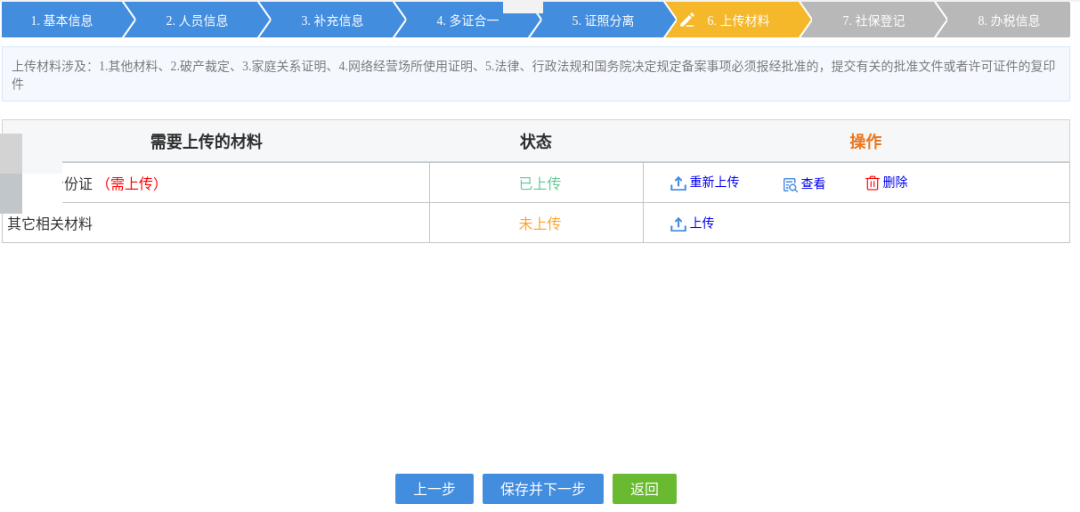Image resolution: width=1080 pixels, height=512 pixels.
Task: Click the red （需上传） label
Action: pos(131,184)
